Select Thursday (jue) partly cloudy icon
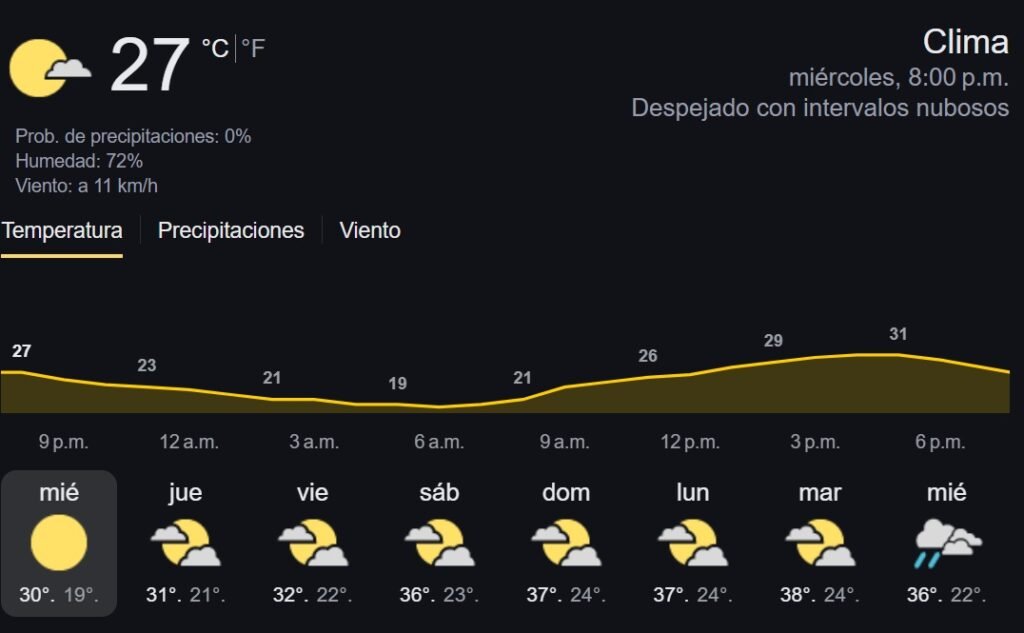The height and width of the screenshot is (633, 1024). (185, 542)
